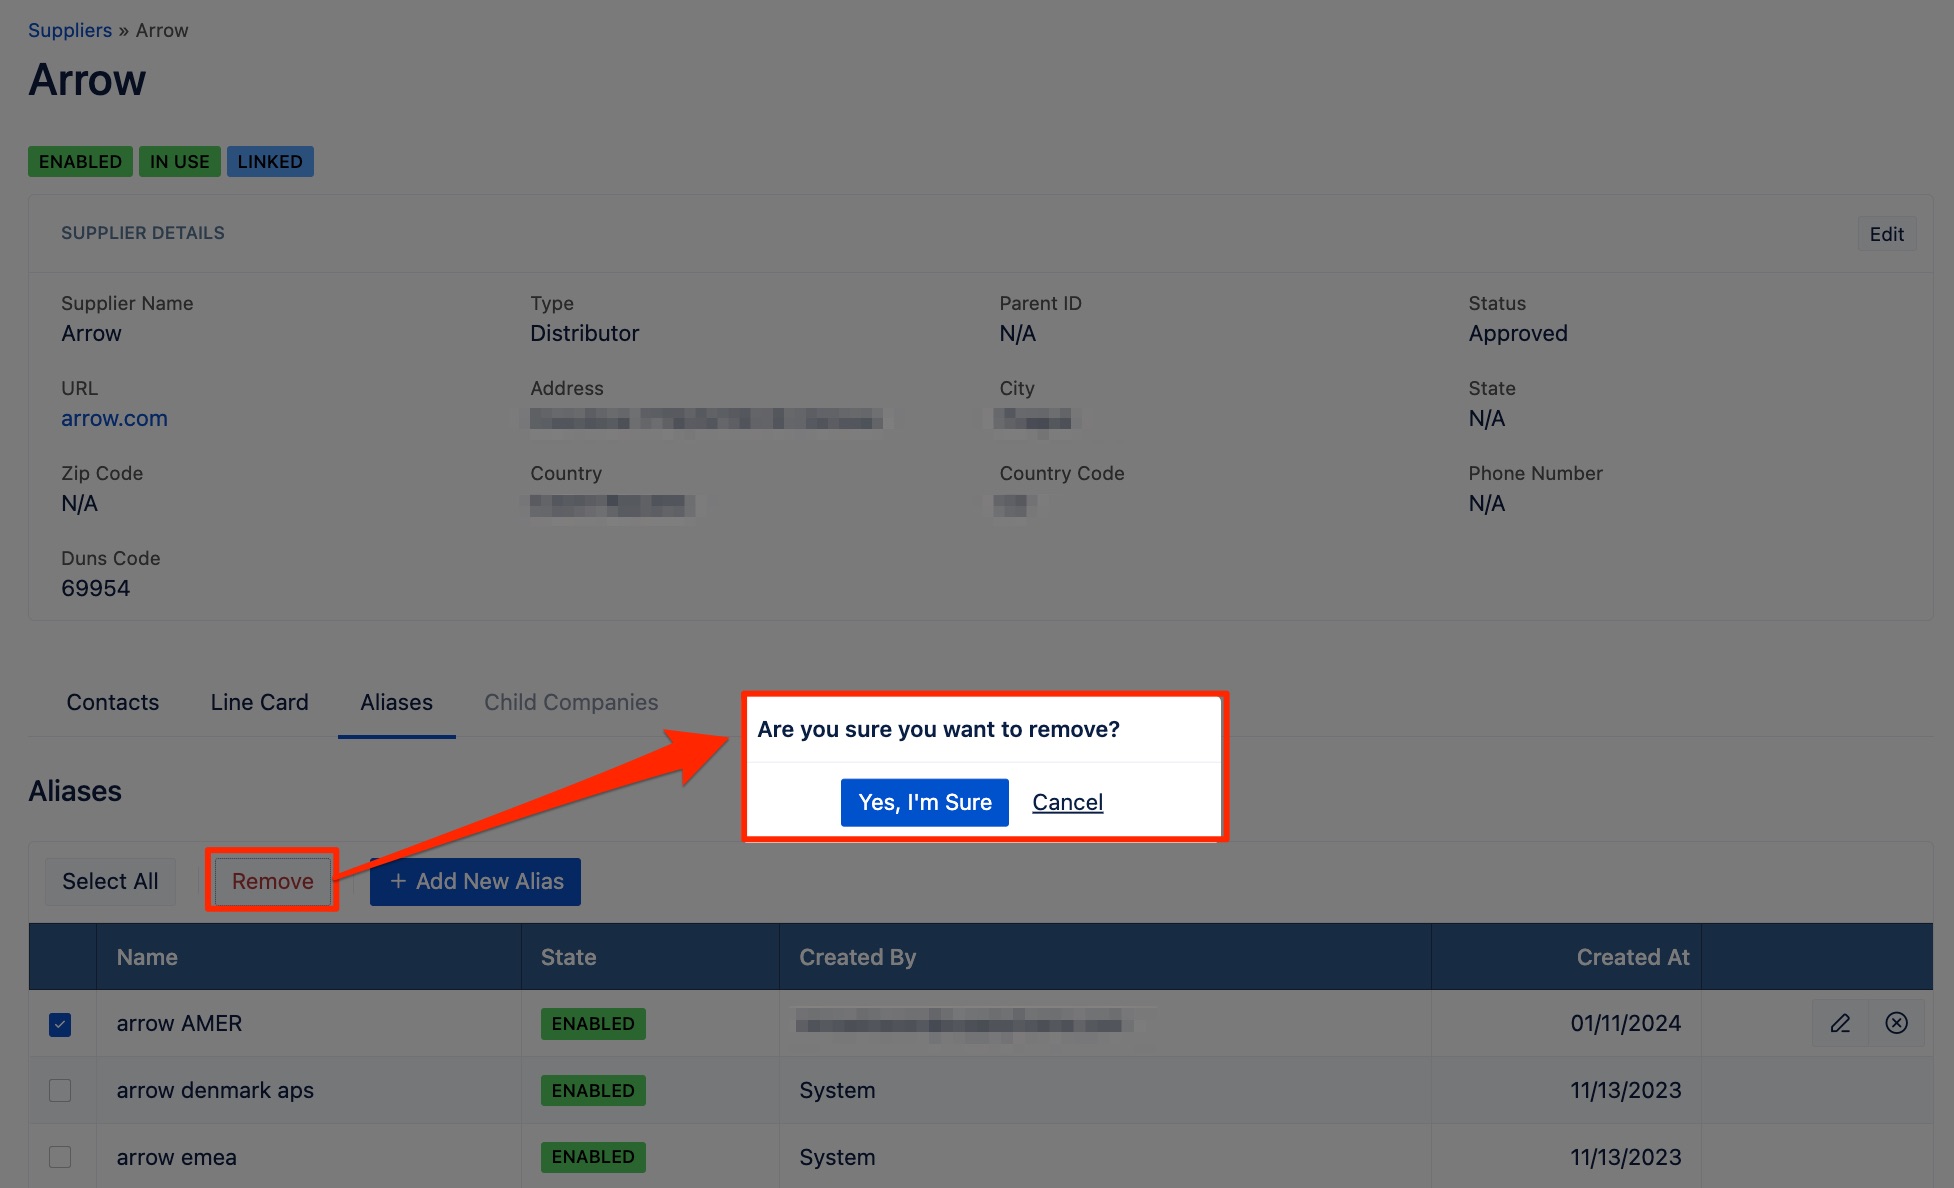Screen dimensions: 1954x1188
Task: Click the arrow denmark aps name
Action: point(215,1090)
